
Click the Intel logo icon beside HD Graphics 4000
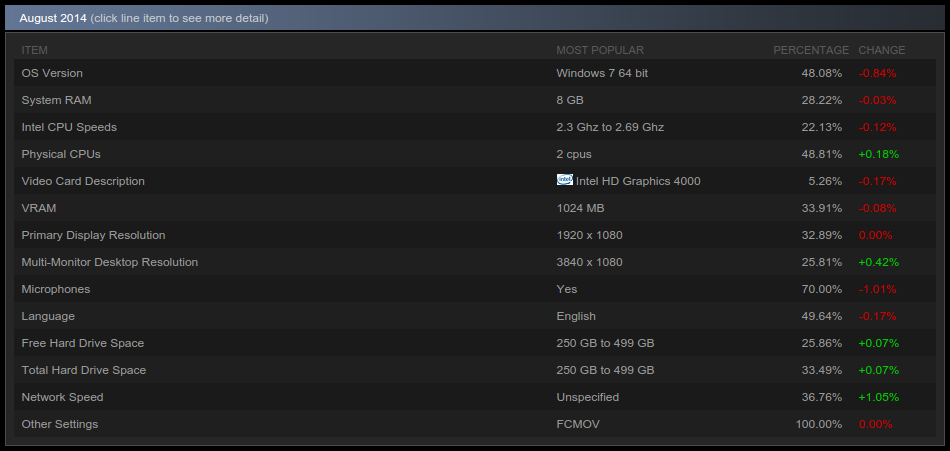pos(565,180)
